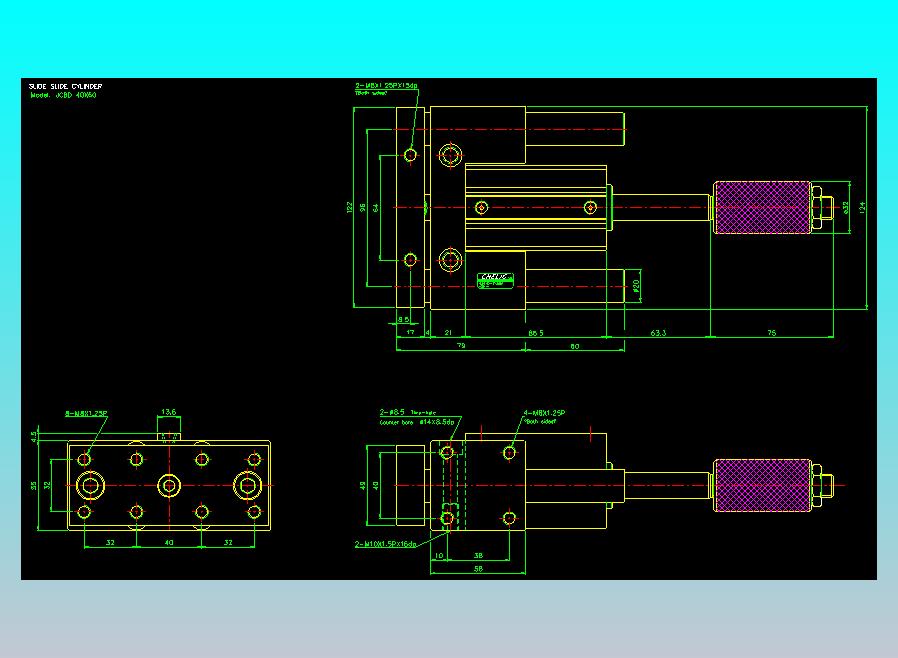The height and width of the screenshot is (658, 898).
Task: Click the '76' length dimension
Action: click(771, 333)
